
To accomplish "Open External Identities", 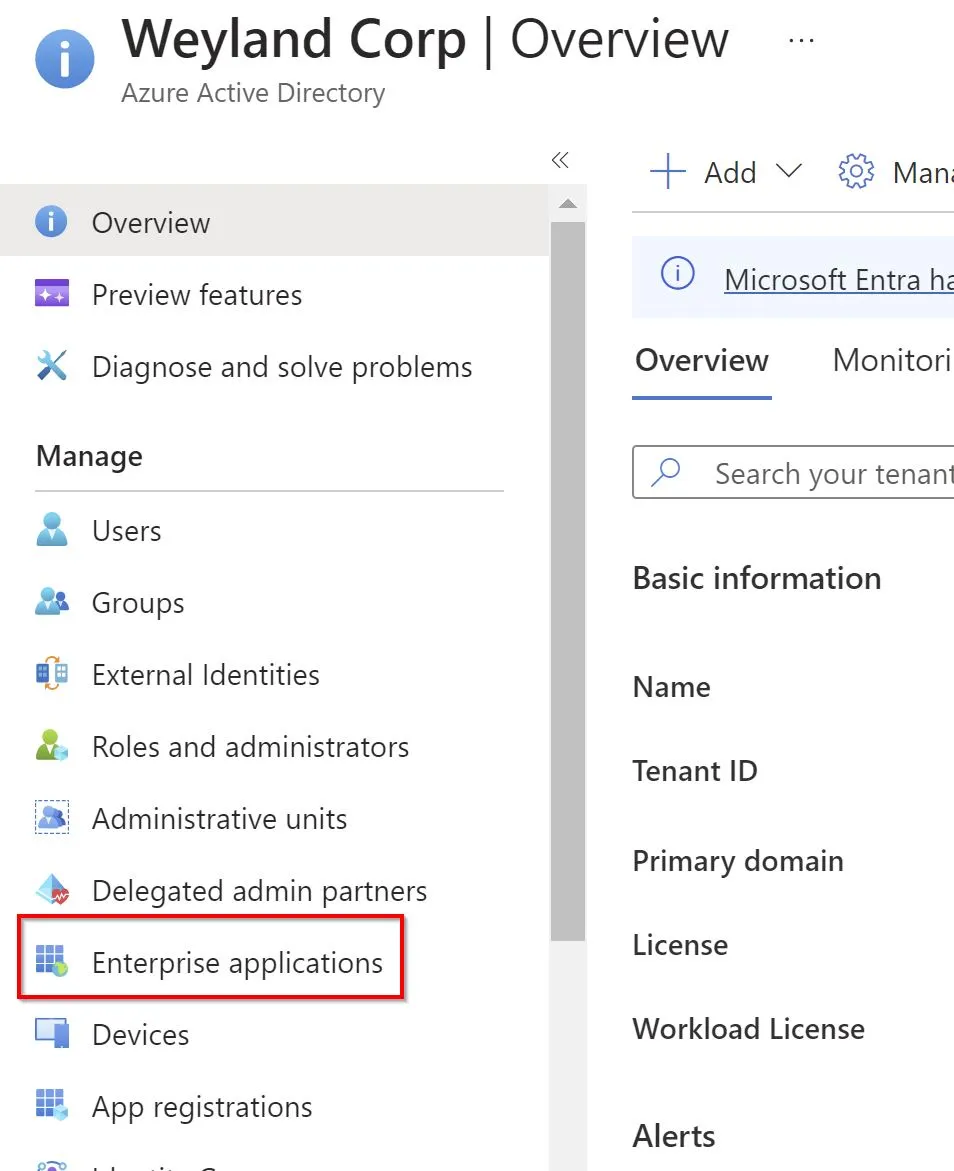I will [x=206, y=675].
